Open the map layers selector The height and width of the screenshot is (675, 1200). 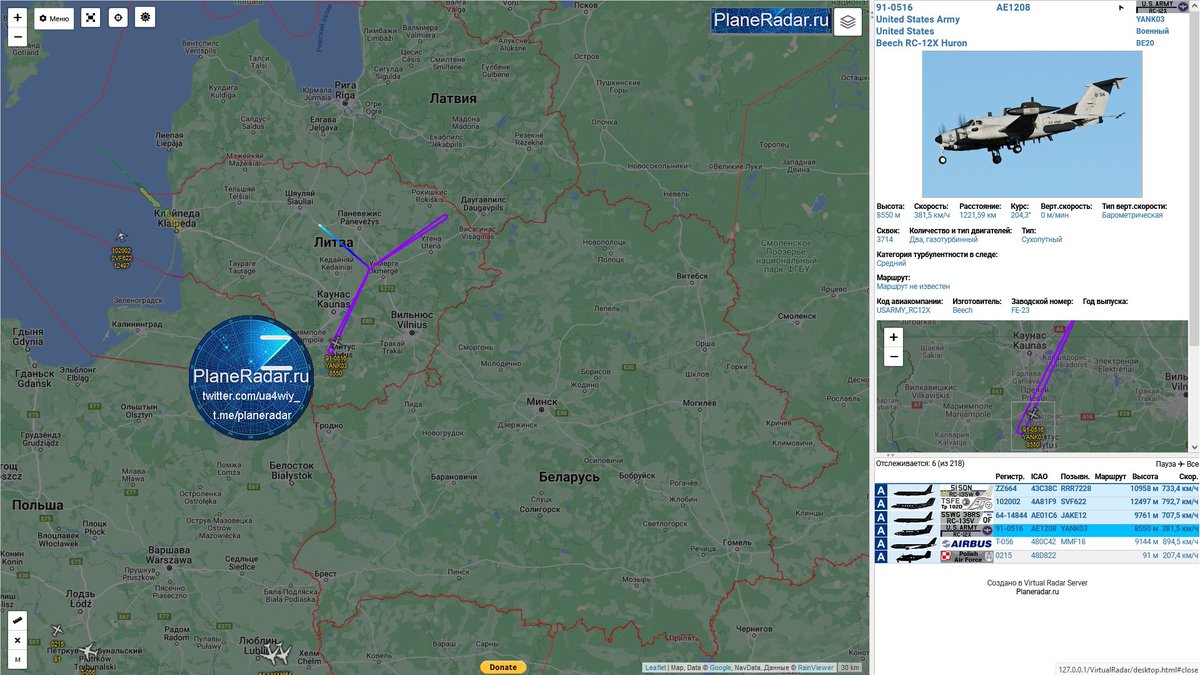847,22
